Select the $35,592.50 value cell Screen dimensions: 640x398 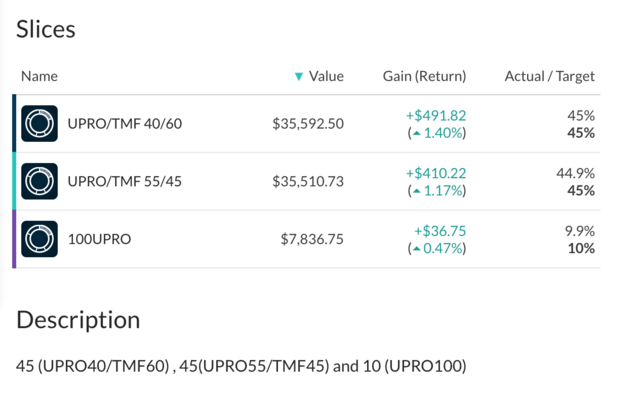point(308,123)
